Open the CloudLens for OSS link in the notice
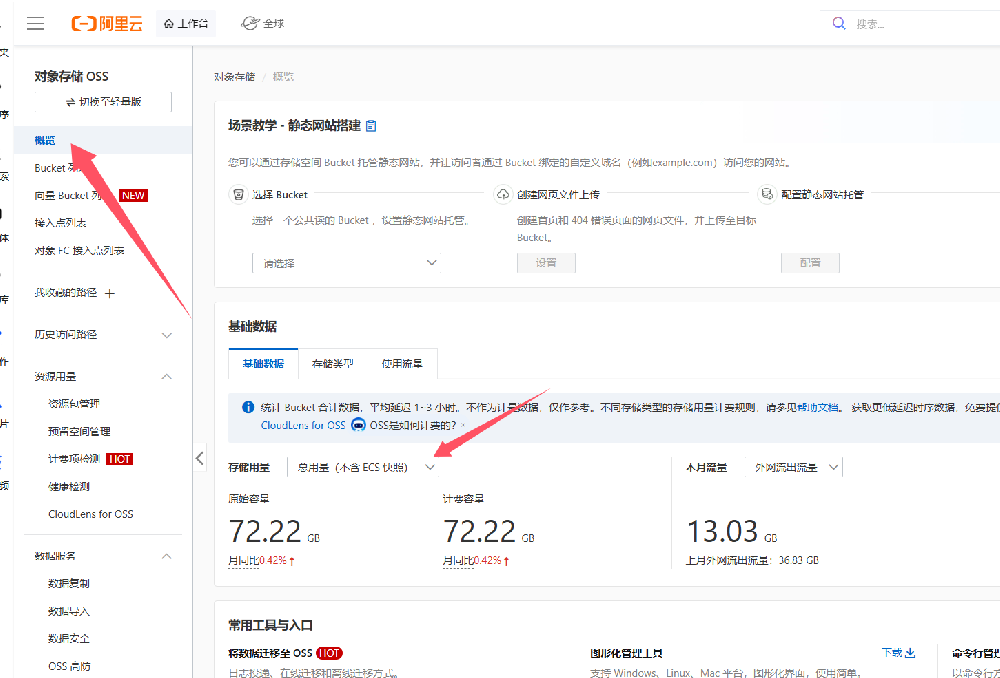The image size is (1000, 678). (303, 425)
